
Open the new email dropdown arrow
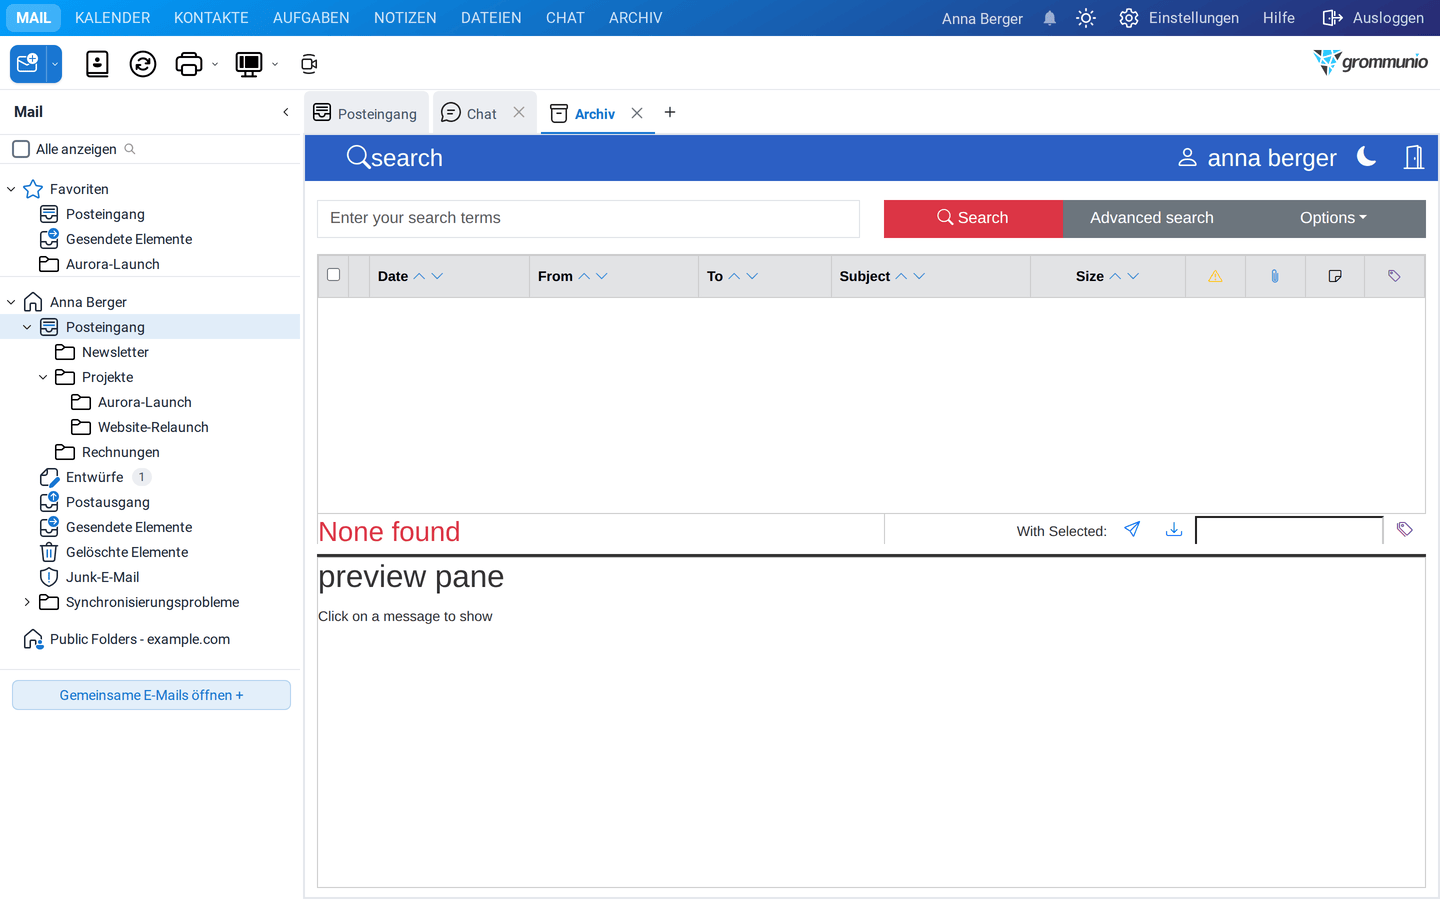click(55, 64)
